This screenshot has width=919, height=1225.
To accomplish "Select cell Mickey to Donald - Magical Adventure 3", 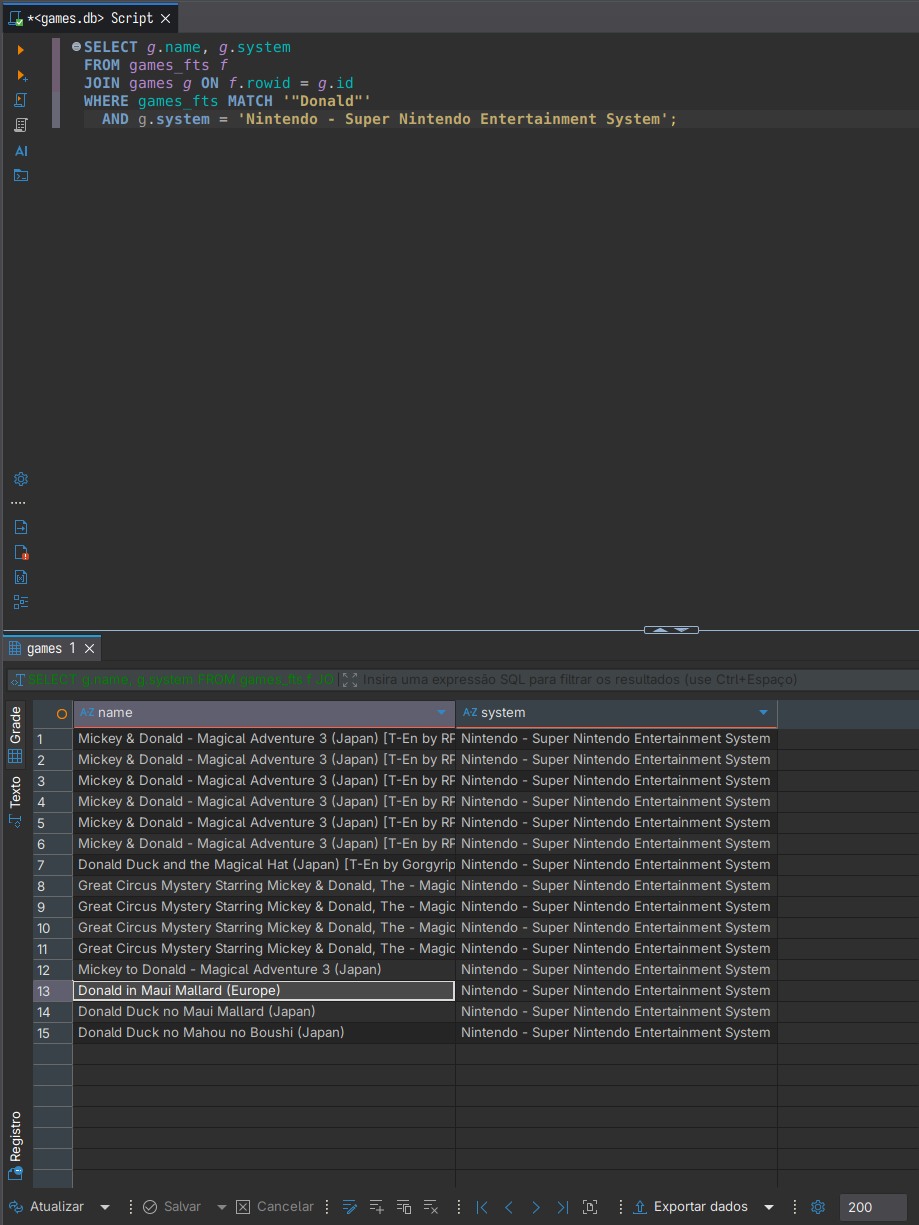I will click(x=264, y=970).
